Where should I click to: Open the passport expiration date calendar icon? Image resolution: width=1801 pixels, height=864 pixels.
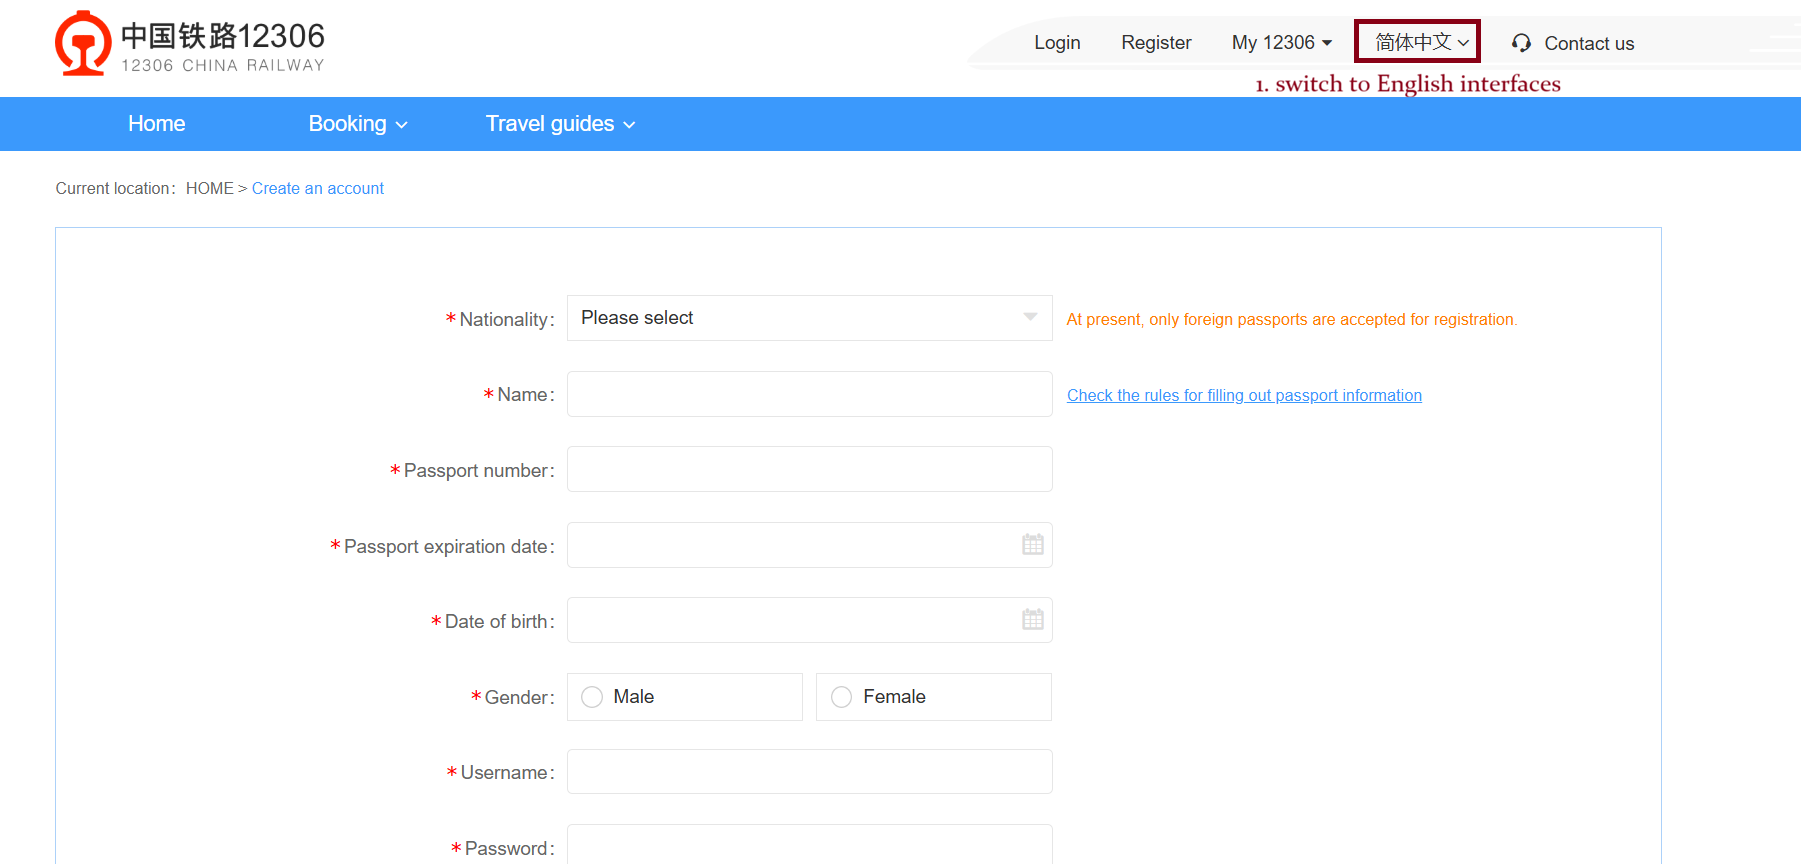(1032, 545)
